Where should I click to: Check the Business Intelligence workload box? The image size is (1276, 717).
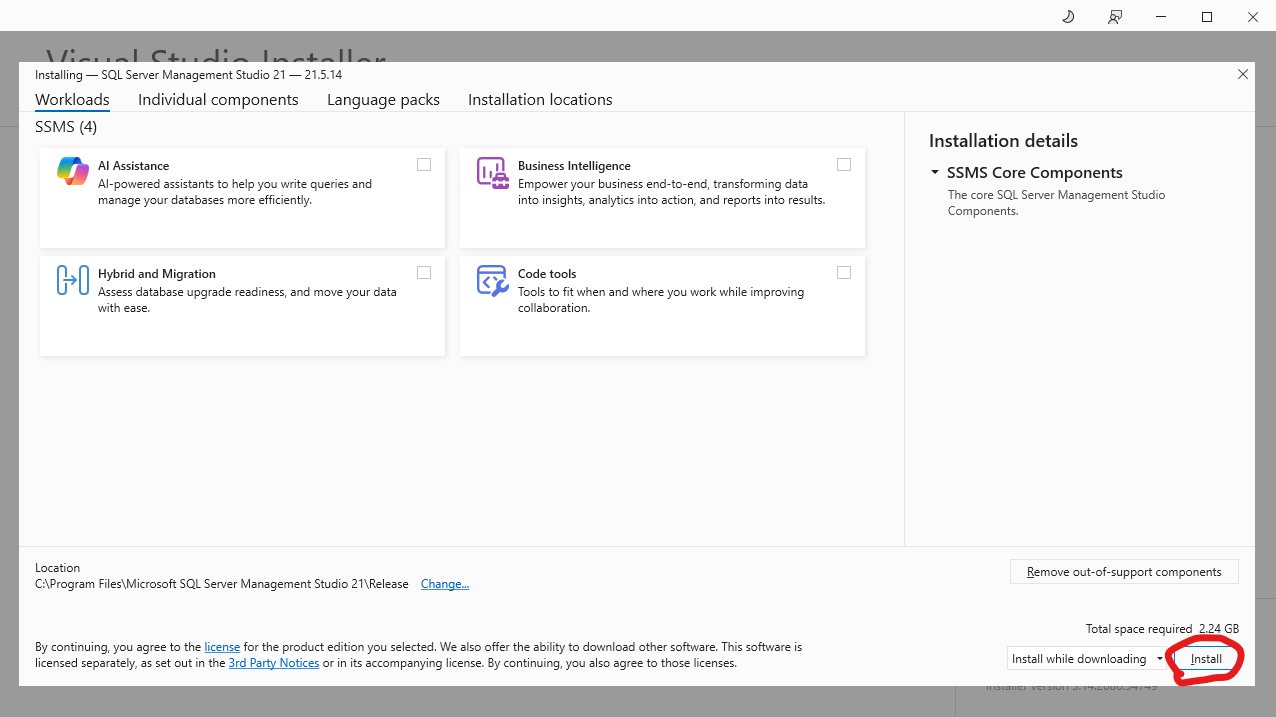pyautogui.click(x=844, y=165)
